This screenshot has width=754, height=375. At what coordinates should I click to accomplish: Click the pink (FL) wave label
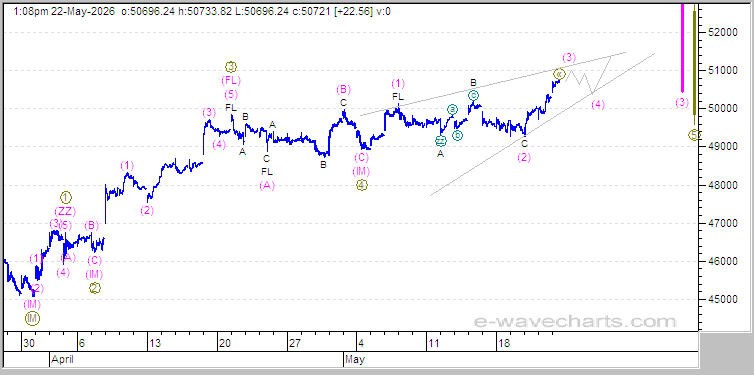231,80
